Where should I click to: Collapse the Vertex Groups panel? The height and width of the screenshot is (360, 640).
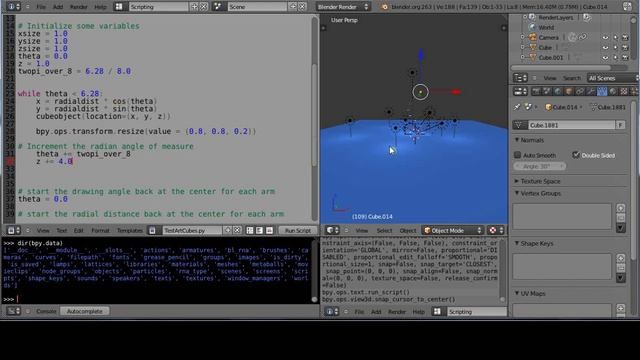tap(517, 193)
